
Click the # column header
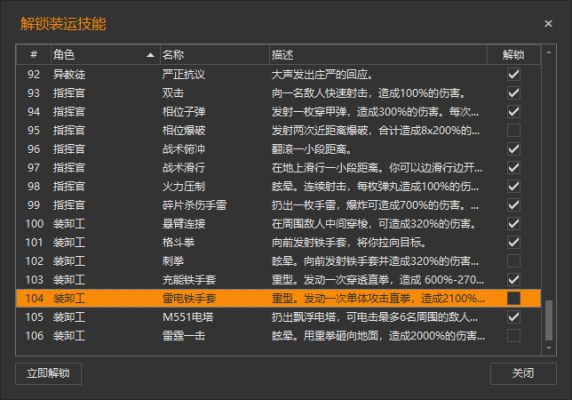coord(34,55)
